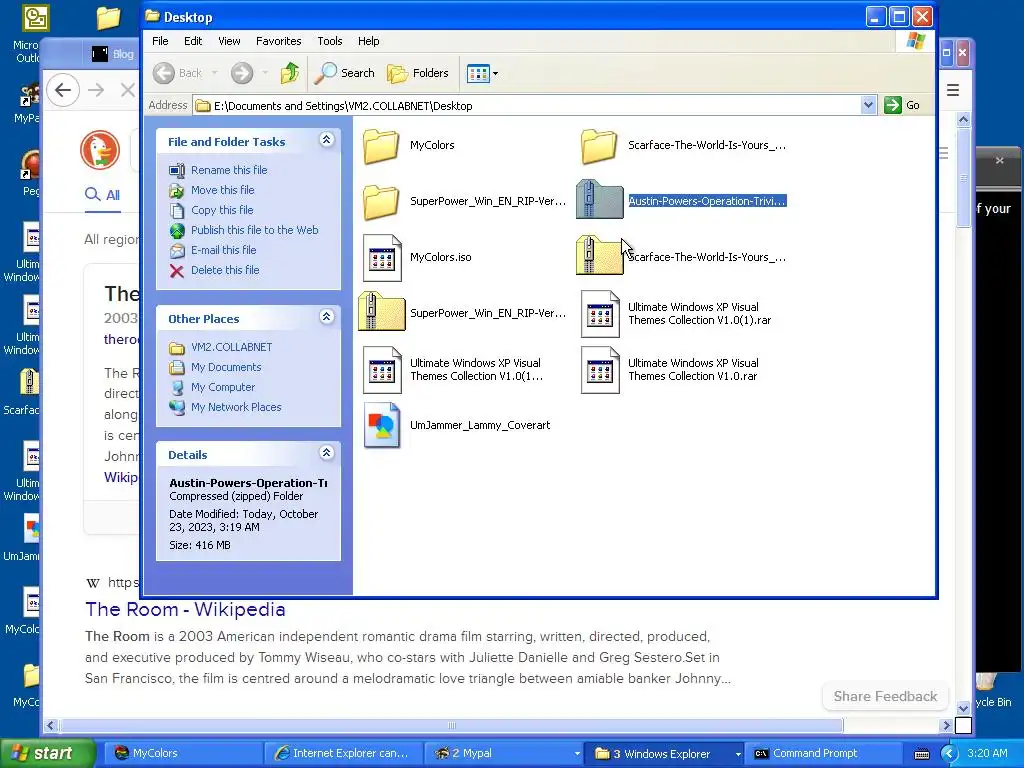This screenshot has height=768, width=1024.
Task: Go up one folder level
Action: coord(290,73)
